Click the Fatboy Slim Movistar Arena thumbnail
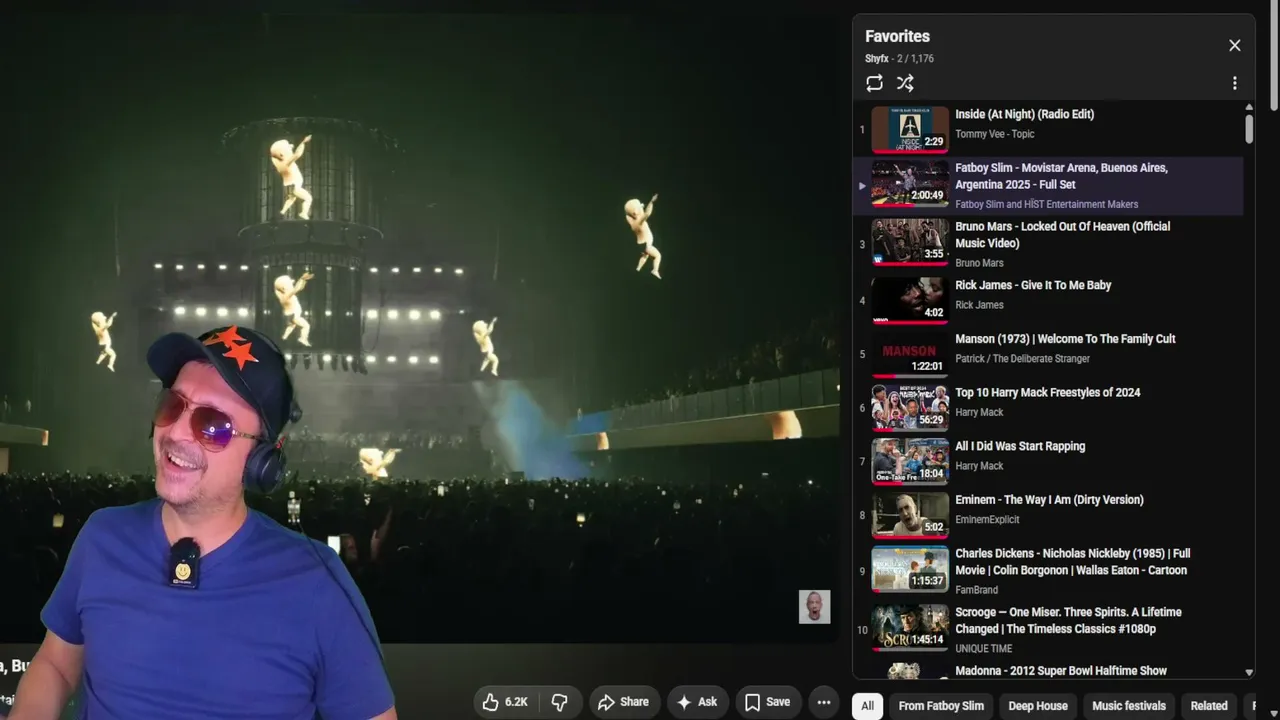1280x720 pixels. tap(910, 184)
